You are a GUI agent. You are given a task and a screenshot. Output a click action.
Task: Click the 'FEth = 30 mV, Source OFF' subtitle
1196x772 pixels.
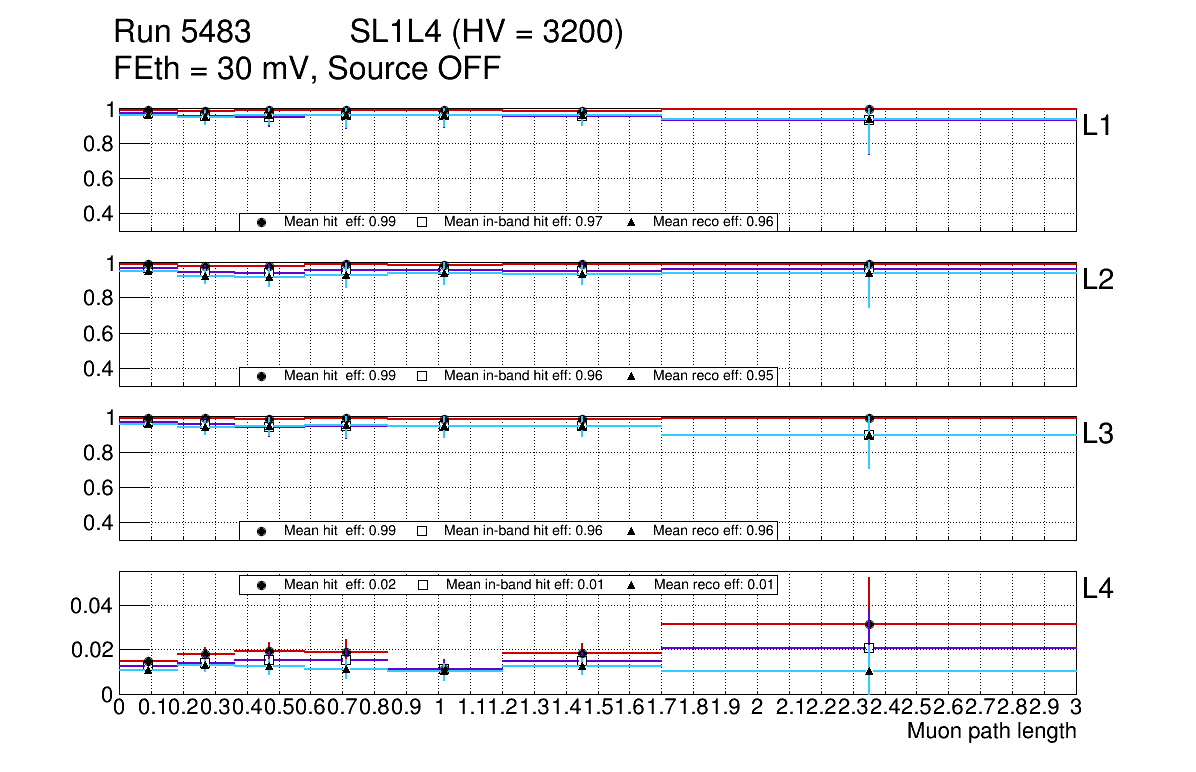[307, 69]
